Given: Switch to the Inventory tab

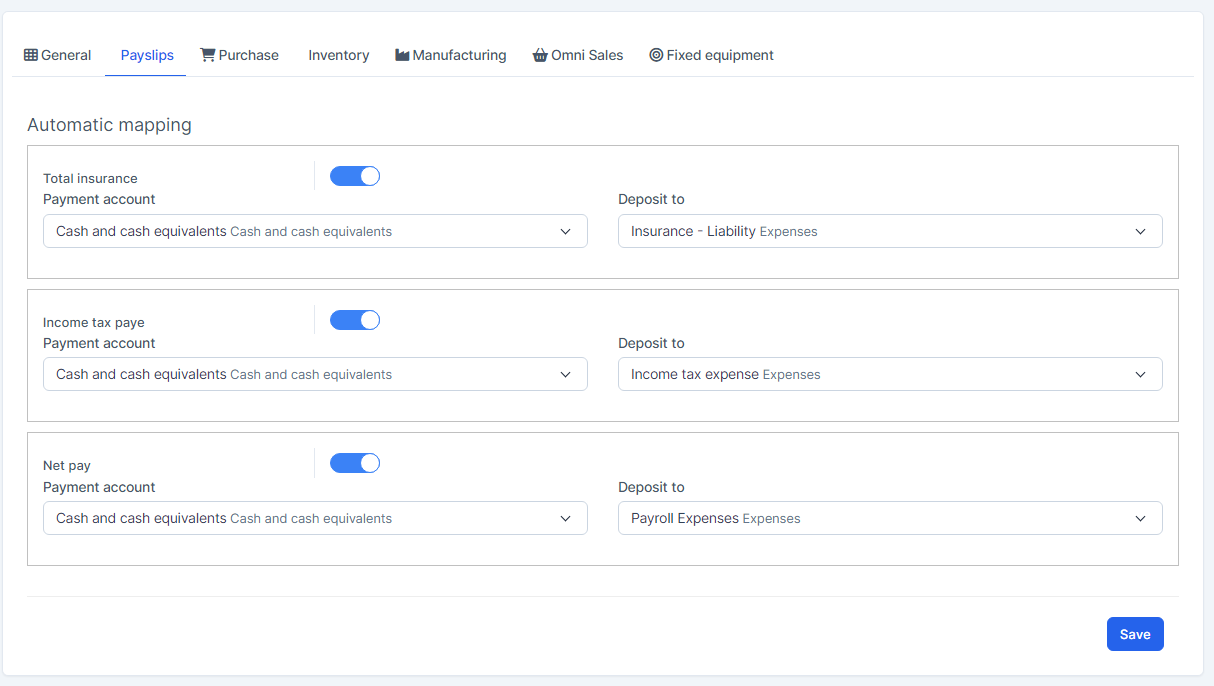Looking at the screenshot, I should (x=338, y=55).
